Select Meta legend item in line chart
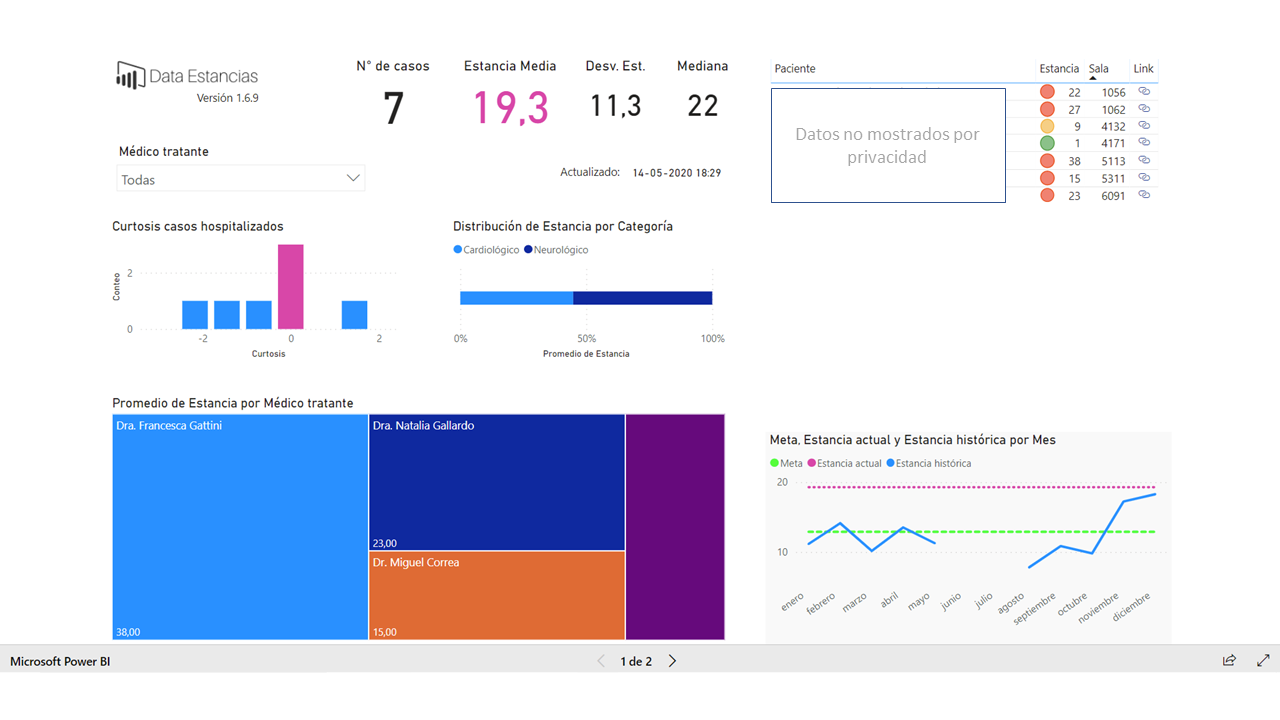Screen dimensions: 1280x720 (x=786, y=463)
